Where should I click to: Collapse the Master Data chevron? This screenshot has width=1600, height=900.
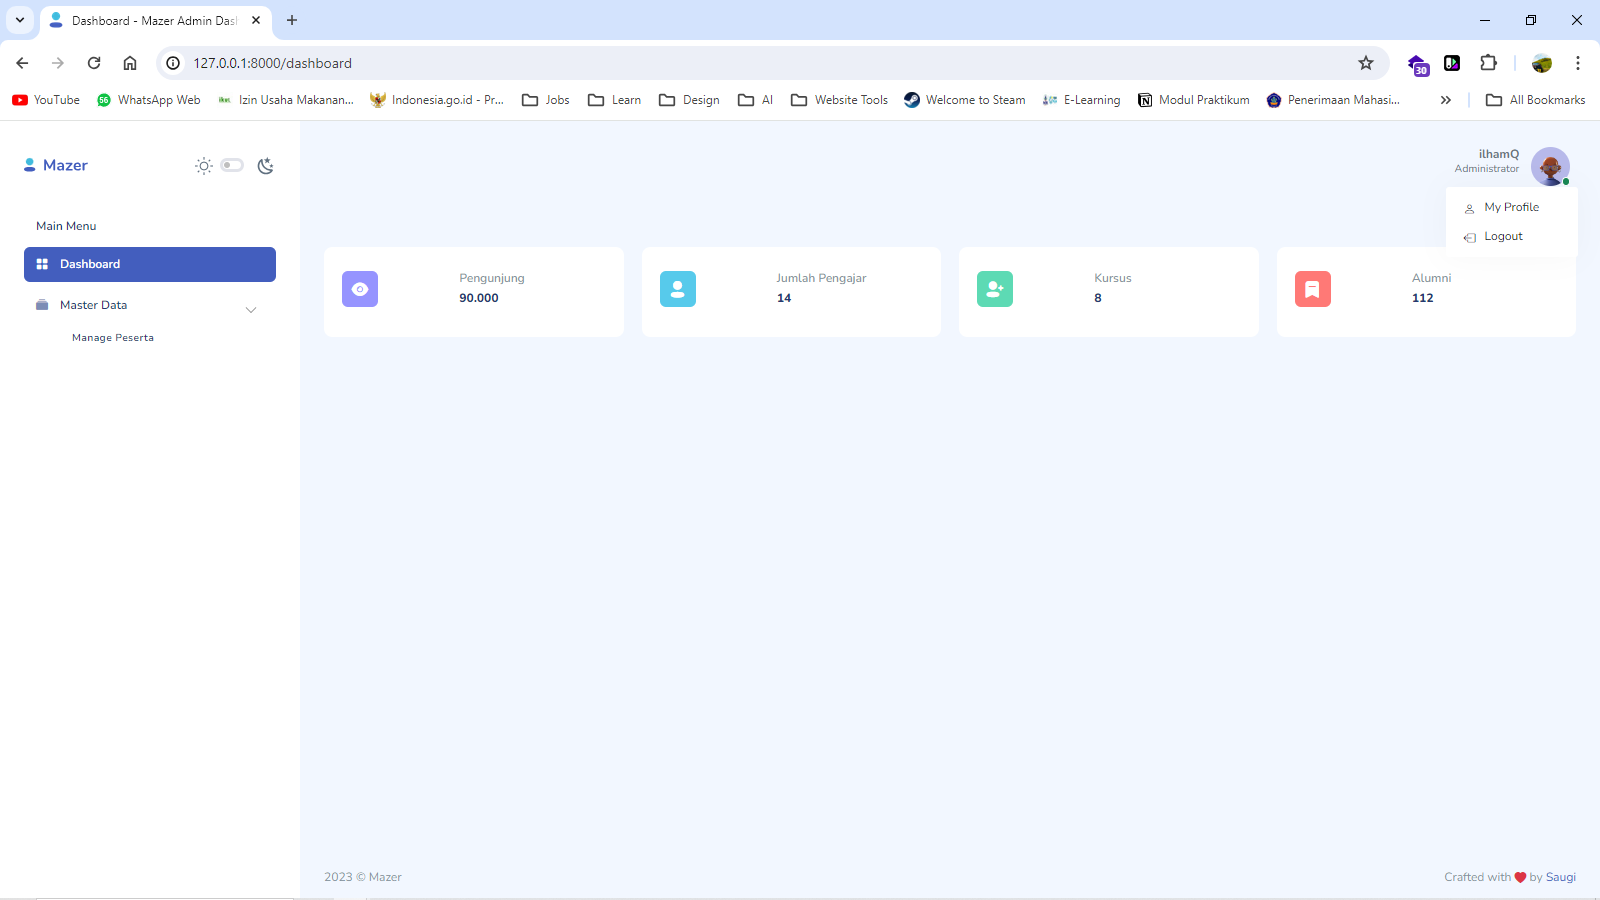[251, 310]
